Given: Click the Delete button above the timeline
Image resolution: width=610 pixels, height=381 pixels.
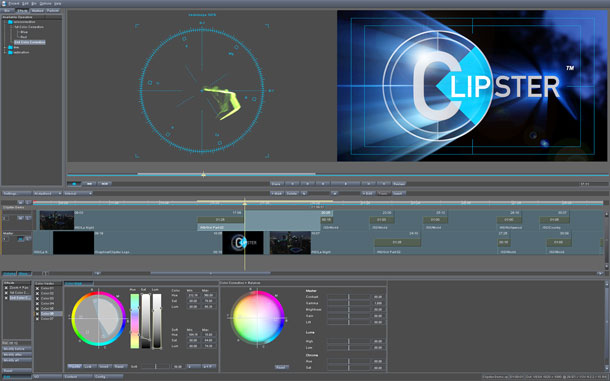Looking at the screenshot, I should (x=291, y=193).
